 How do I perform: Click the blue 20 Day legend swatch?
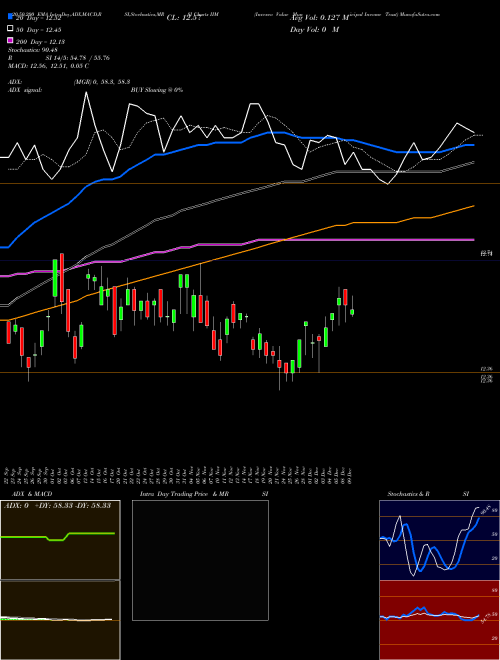pos(11,17)
